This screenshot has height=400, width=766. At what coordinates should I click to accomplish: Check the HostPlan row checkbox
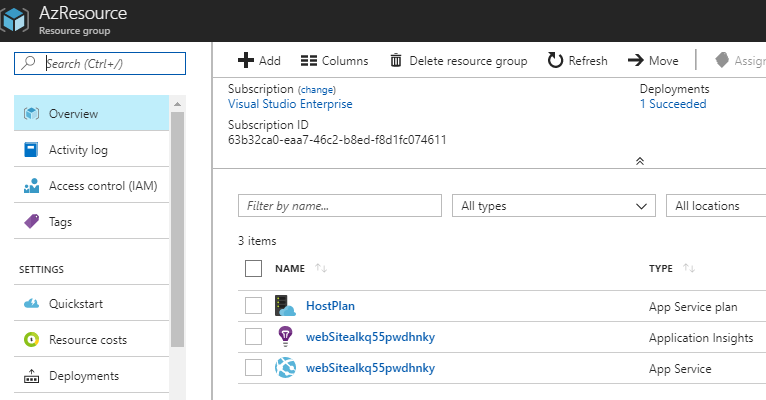(254, 306)
